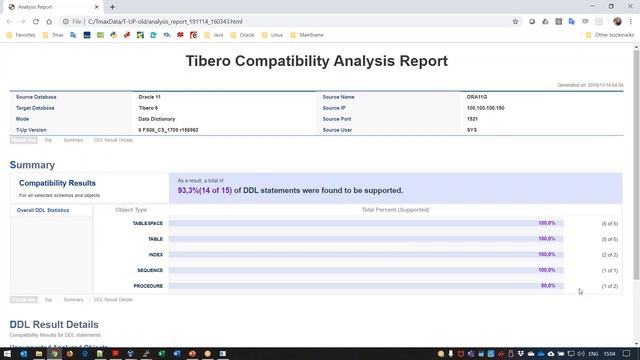Open the user profile avatar
This screenshot has width=640, height=360.
[617, 22]
